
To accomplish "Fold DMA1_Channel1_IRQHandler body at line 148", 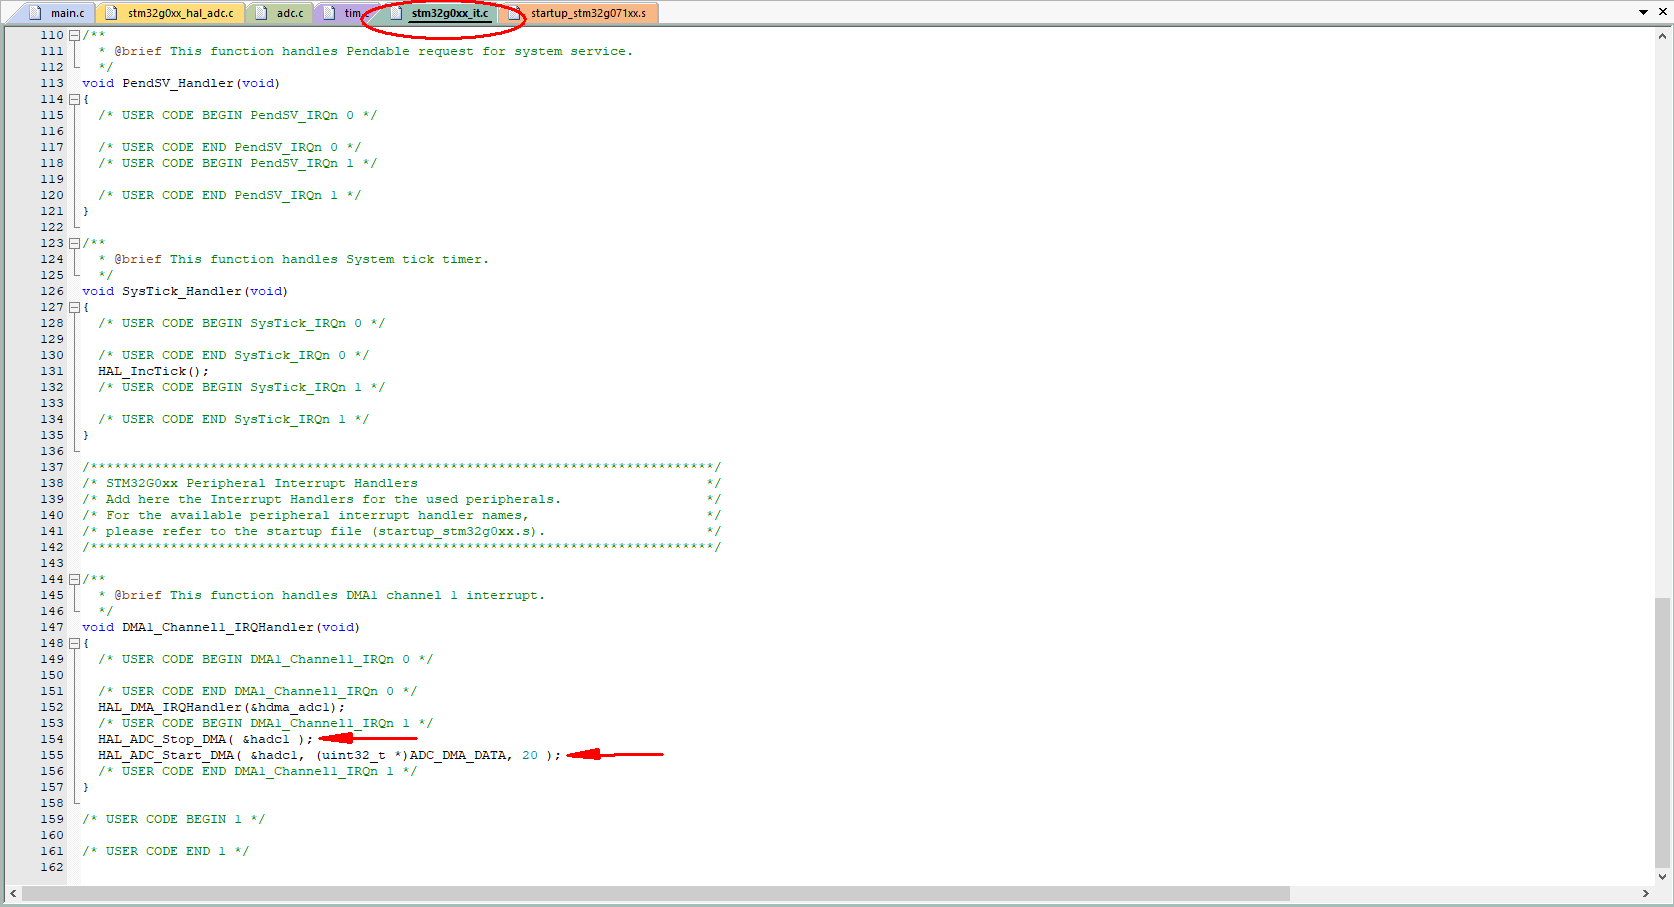I will click(x=74, y=643).
